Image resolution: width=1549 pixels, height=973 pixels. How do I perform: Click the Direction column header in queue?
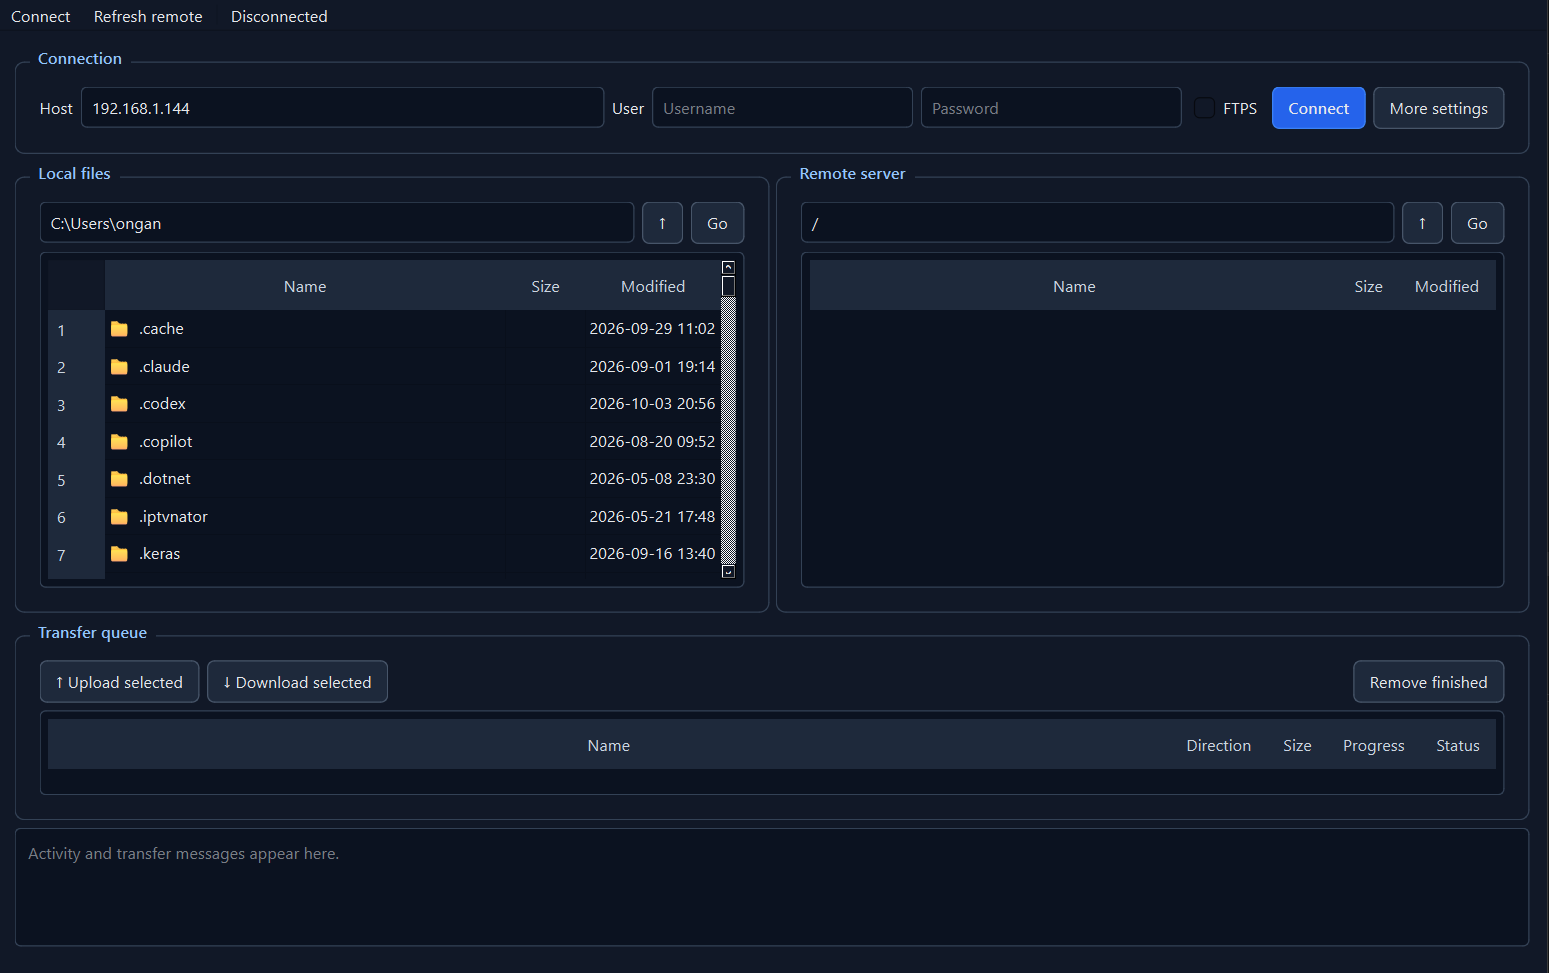coord(1218,746)
